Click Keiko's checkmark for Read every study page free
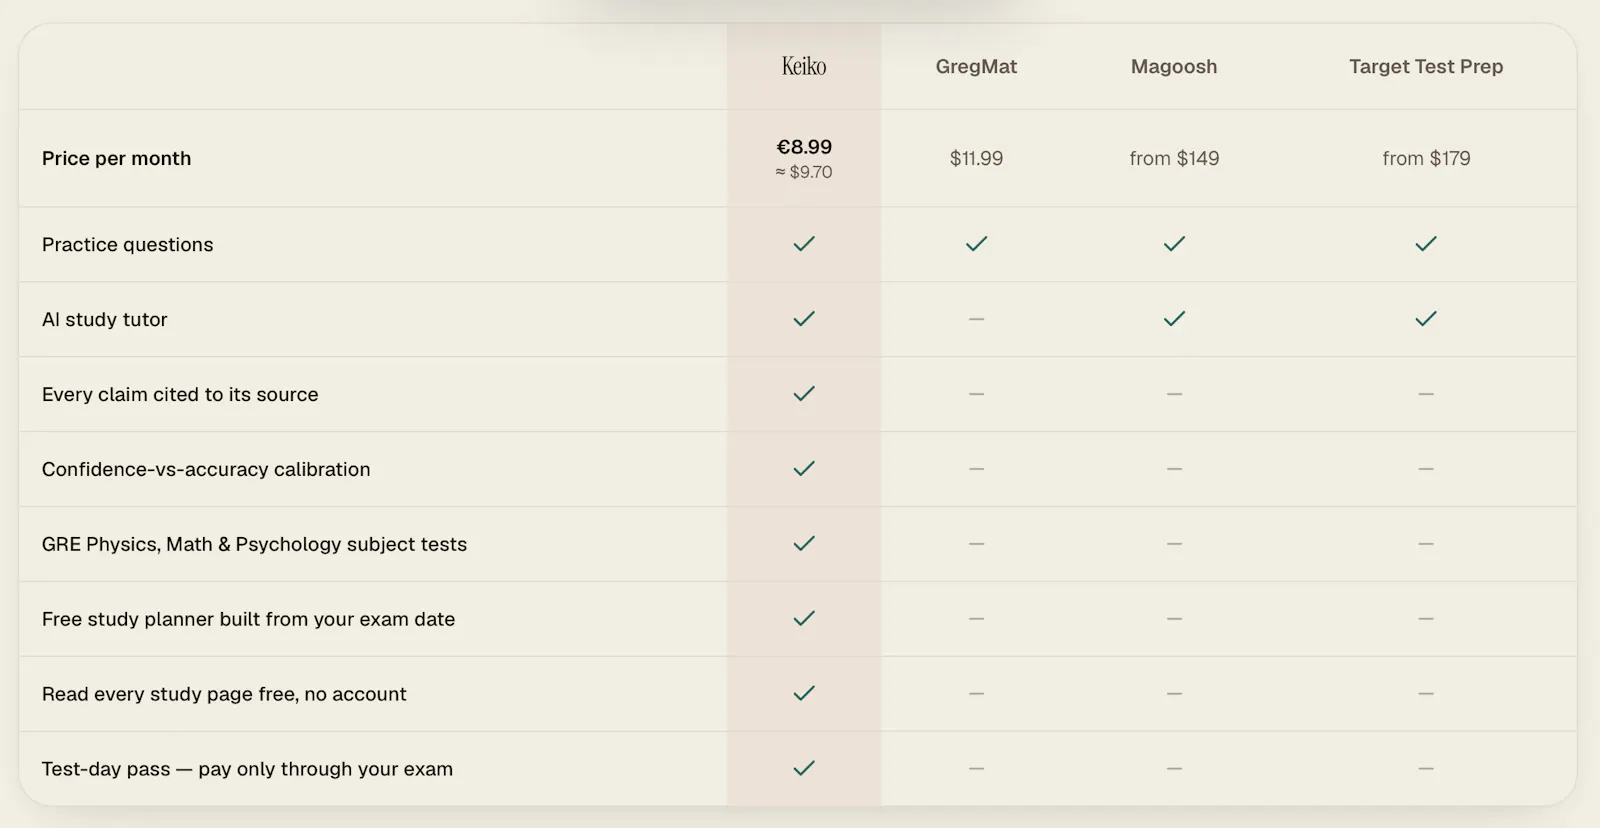Viewport: 1600px width, 828px height. click(804, 694)
